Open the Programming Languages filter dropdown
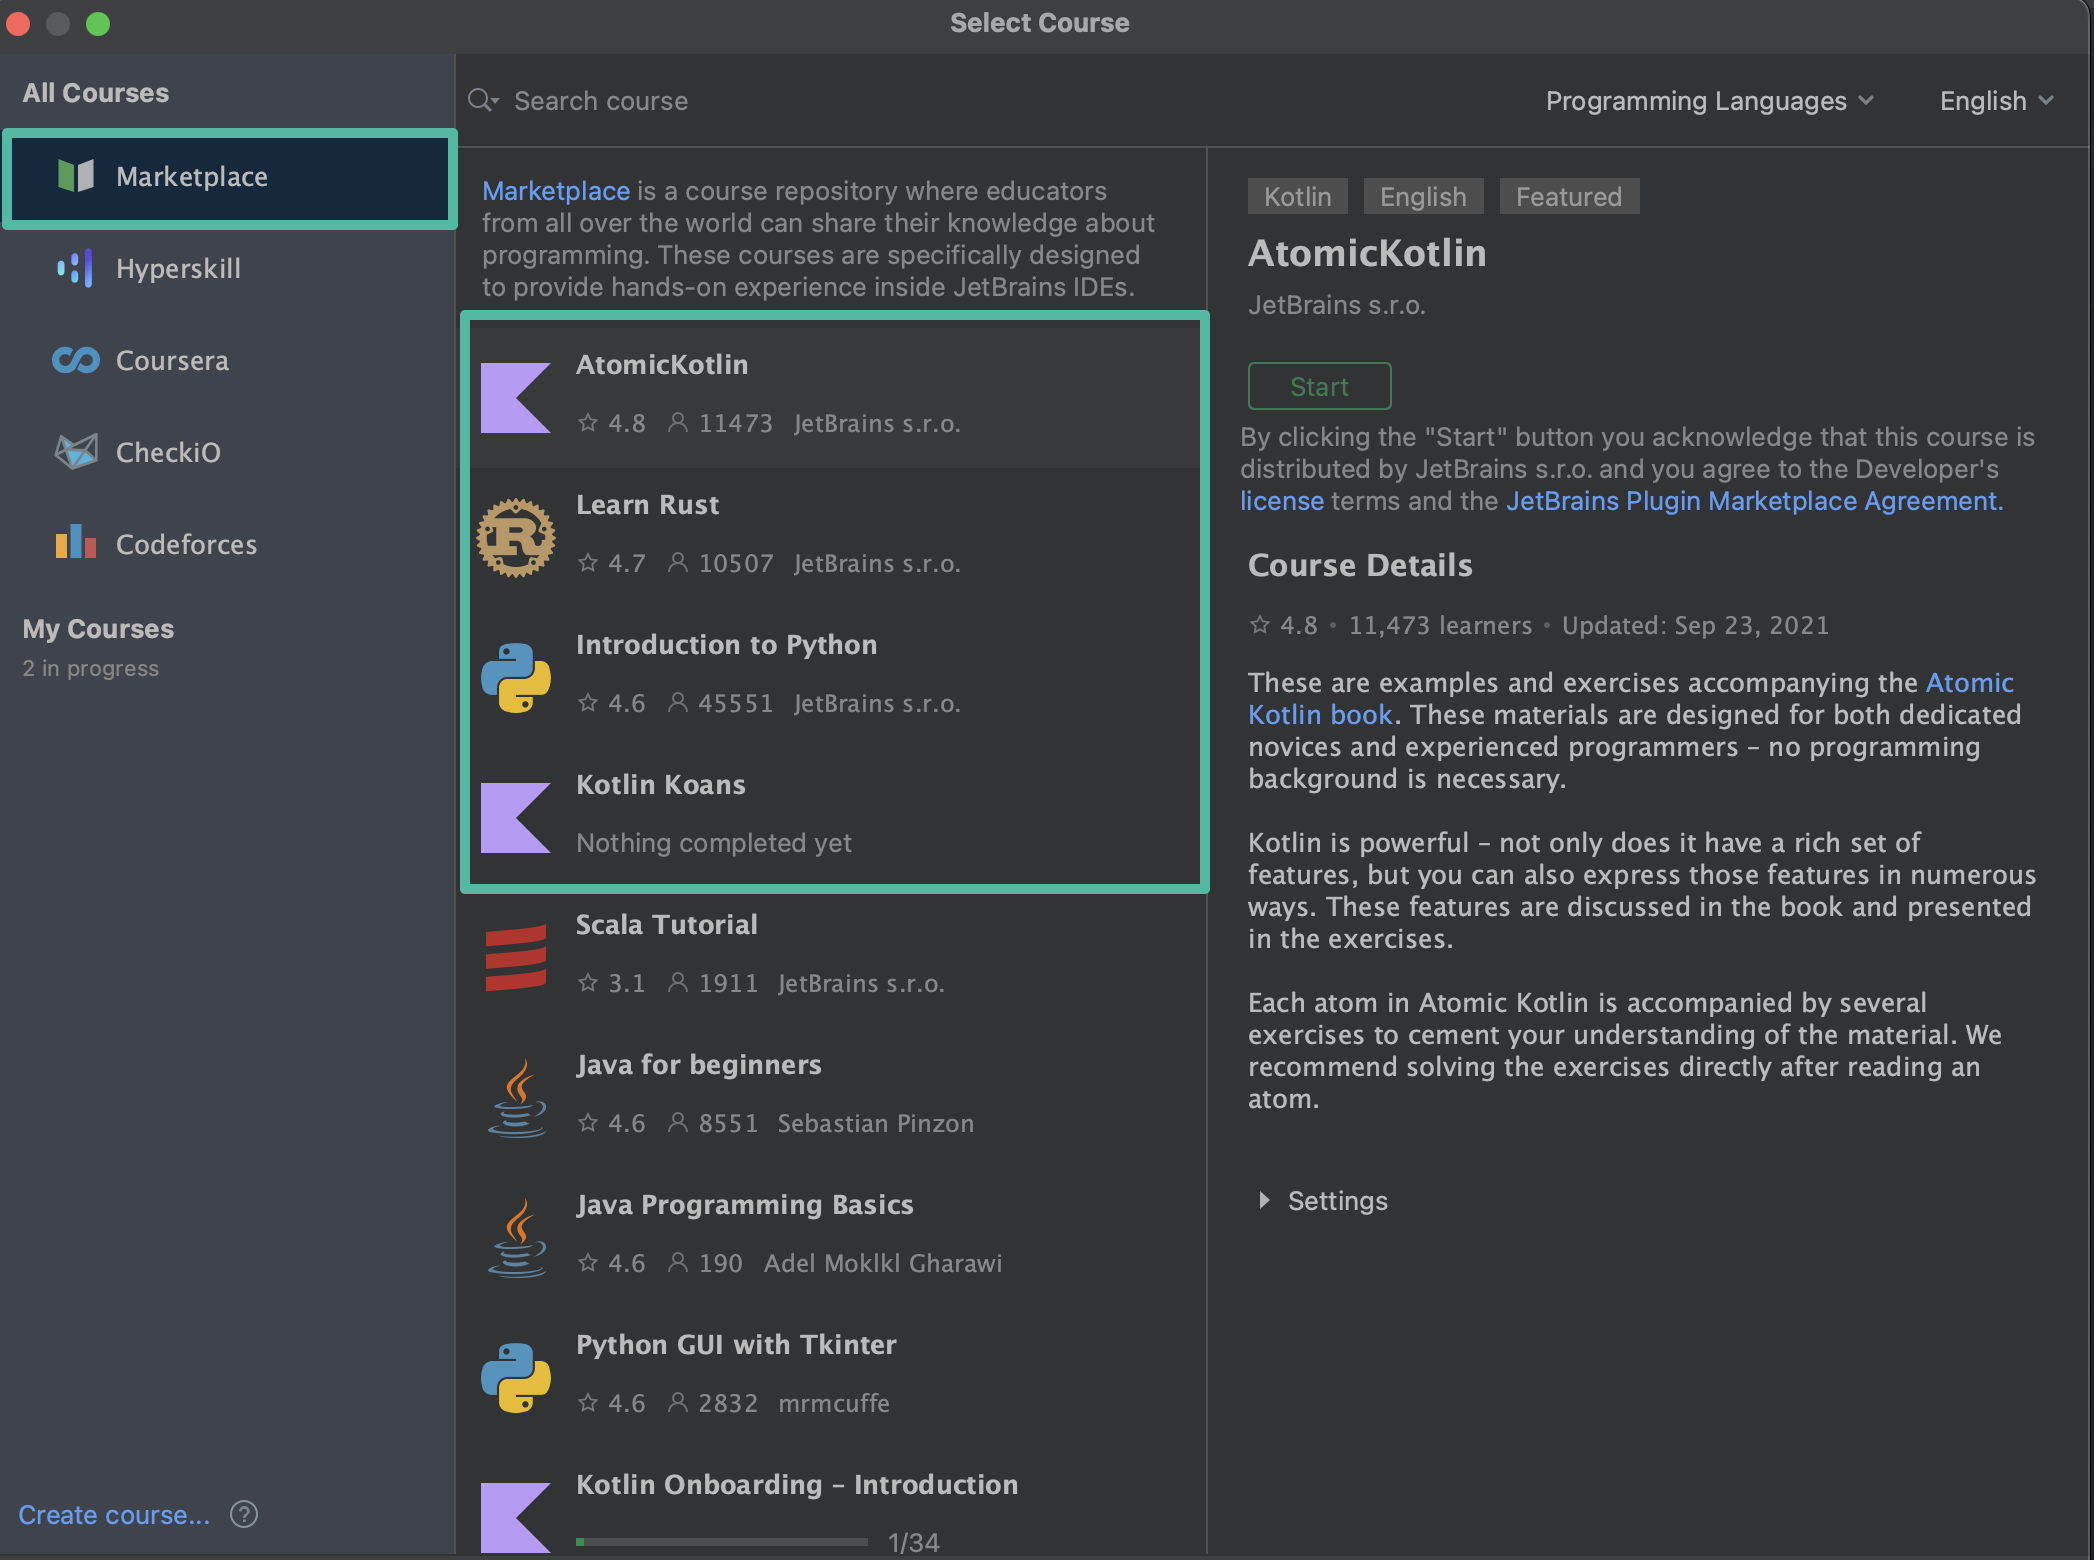Viewport: 2096px width, 1560px height. pos(1710,101)
